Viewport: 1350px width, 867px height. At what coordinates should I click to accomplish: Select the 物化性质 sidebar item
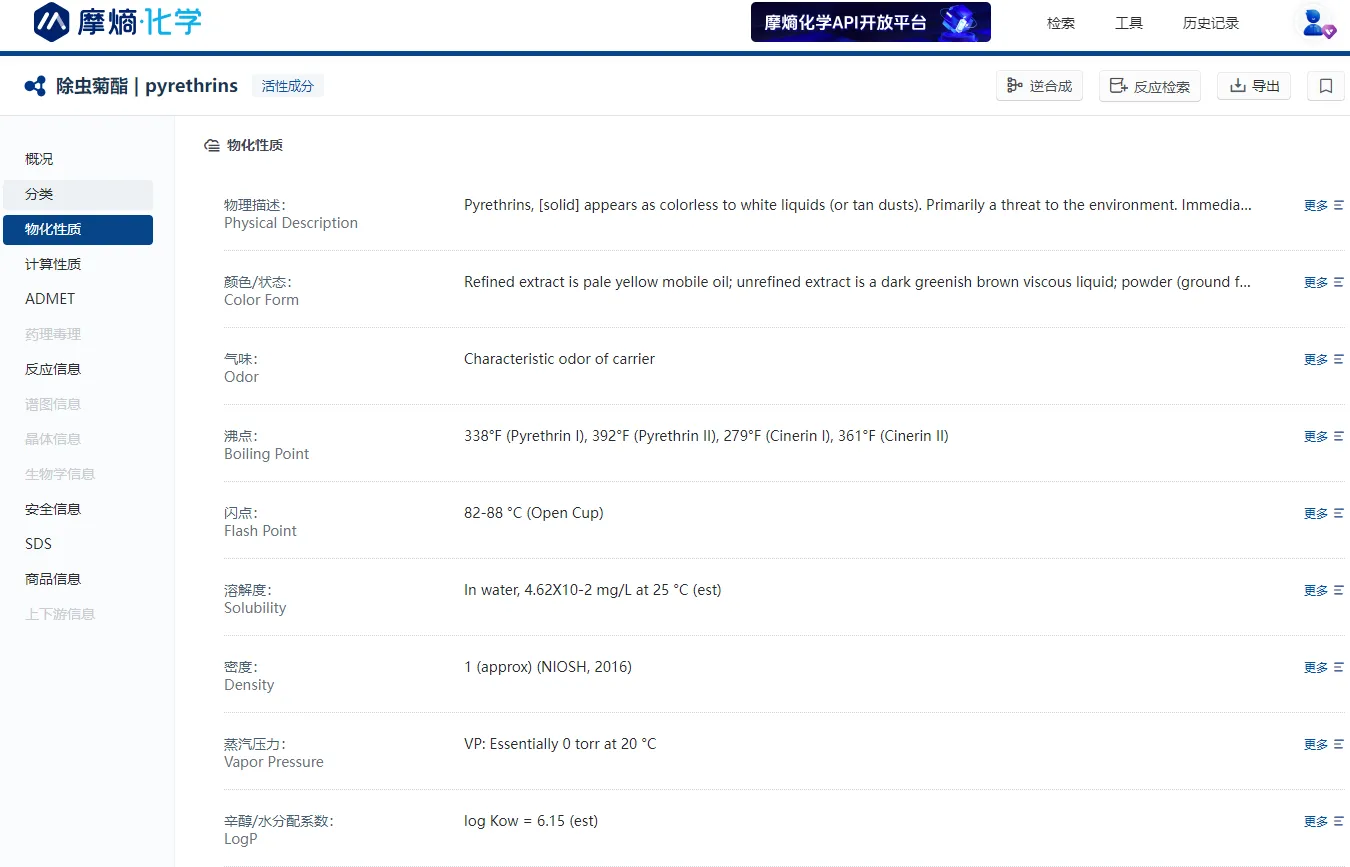78,229
